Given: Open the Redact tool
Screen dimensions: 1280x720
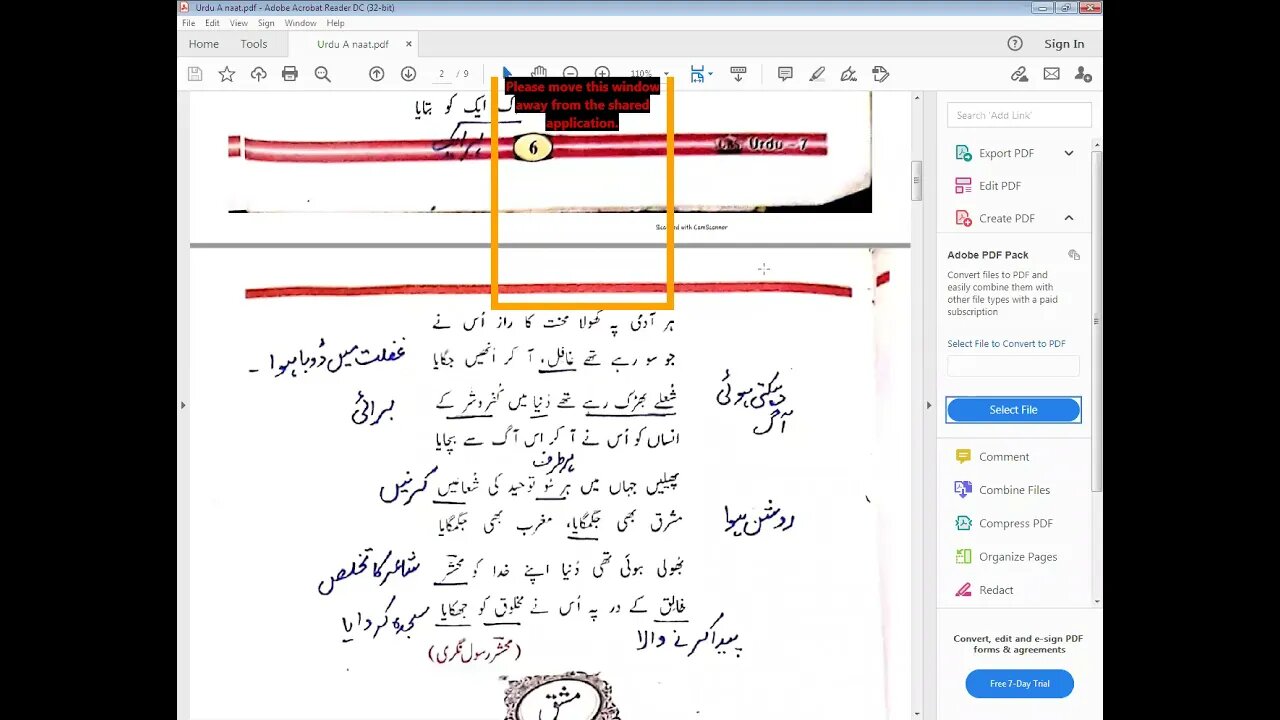Looking at the screenshot, I should [x=996, y=590].
